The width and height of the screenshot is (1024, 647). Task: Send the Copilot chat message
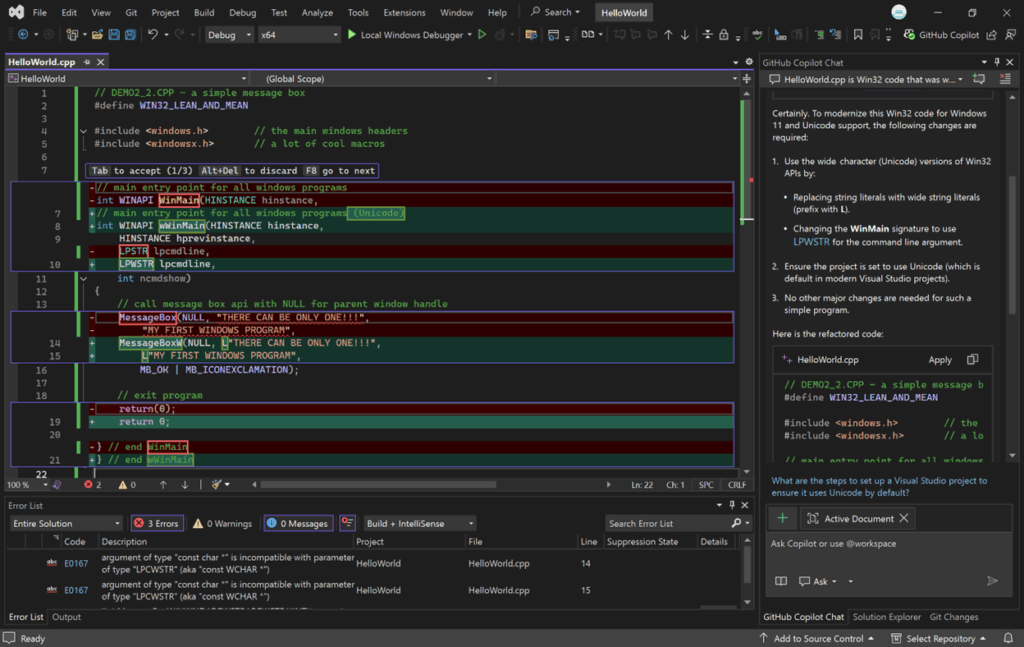click(x=992, y=581)
